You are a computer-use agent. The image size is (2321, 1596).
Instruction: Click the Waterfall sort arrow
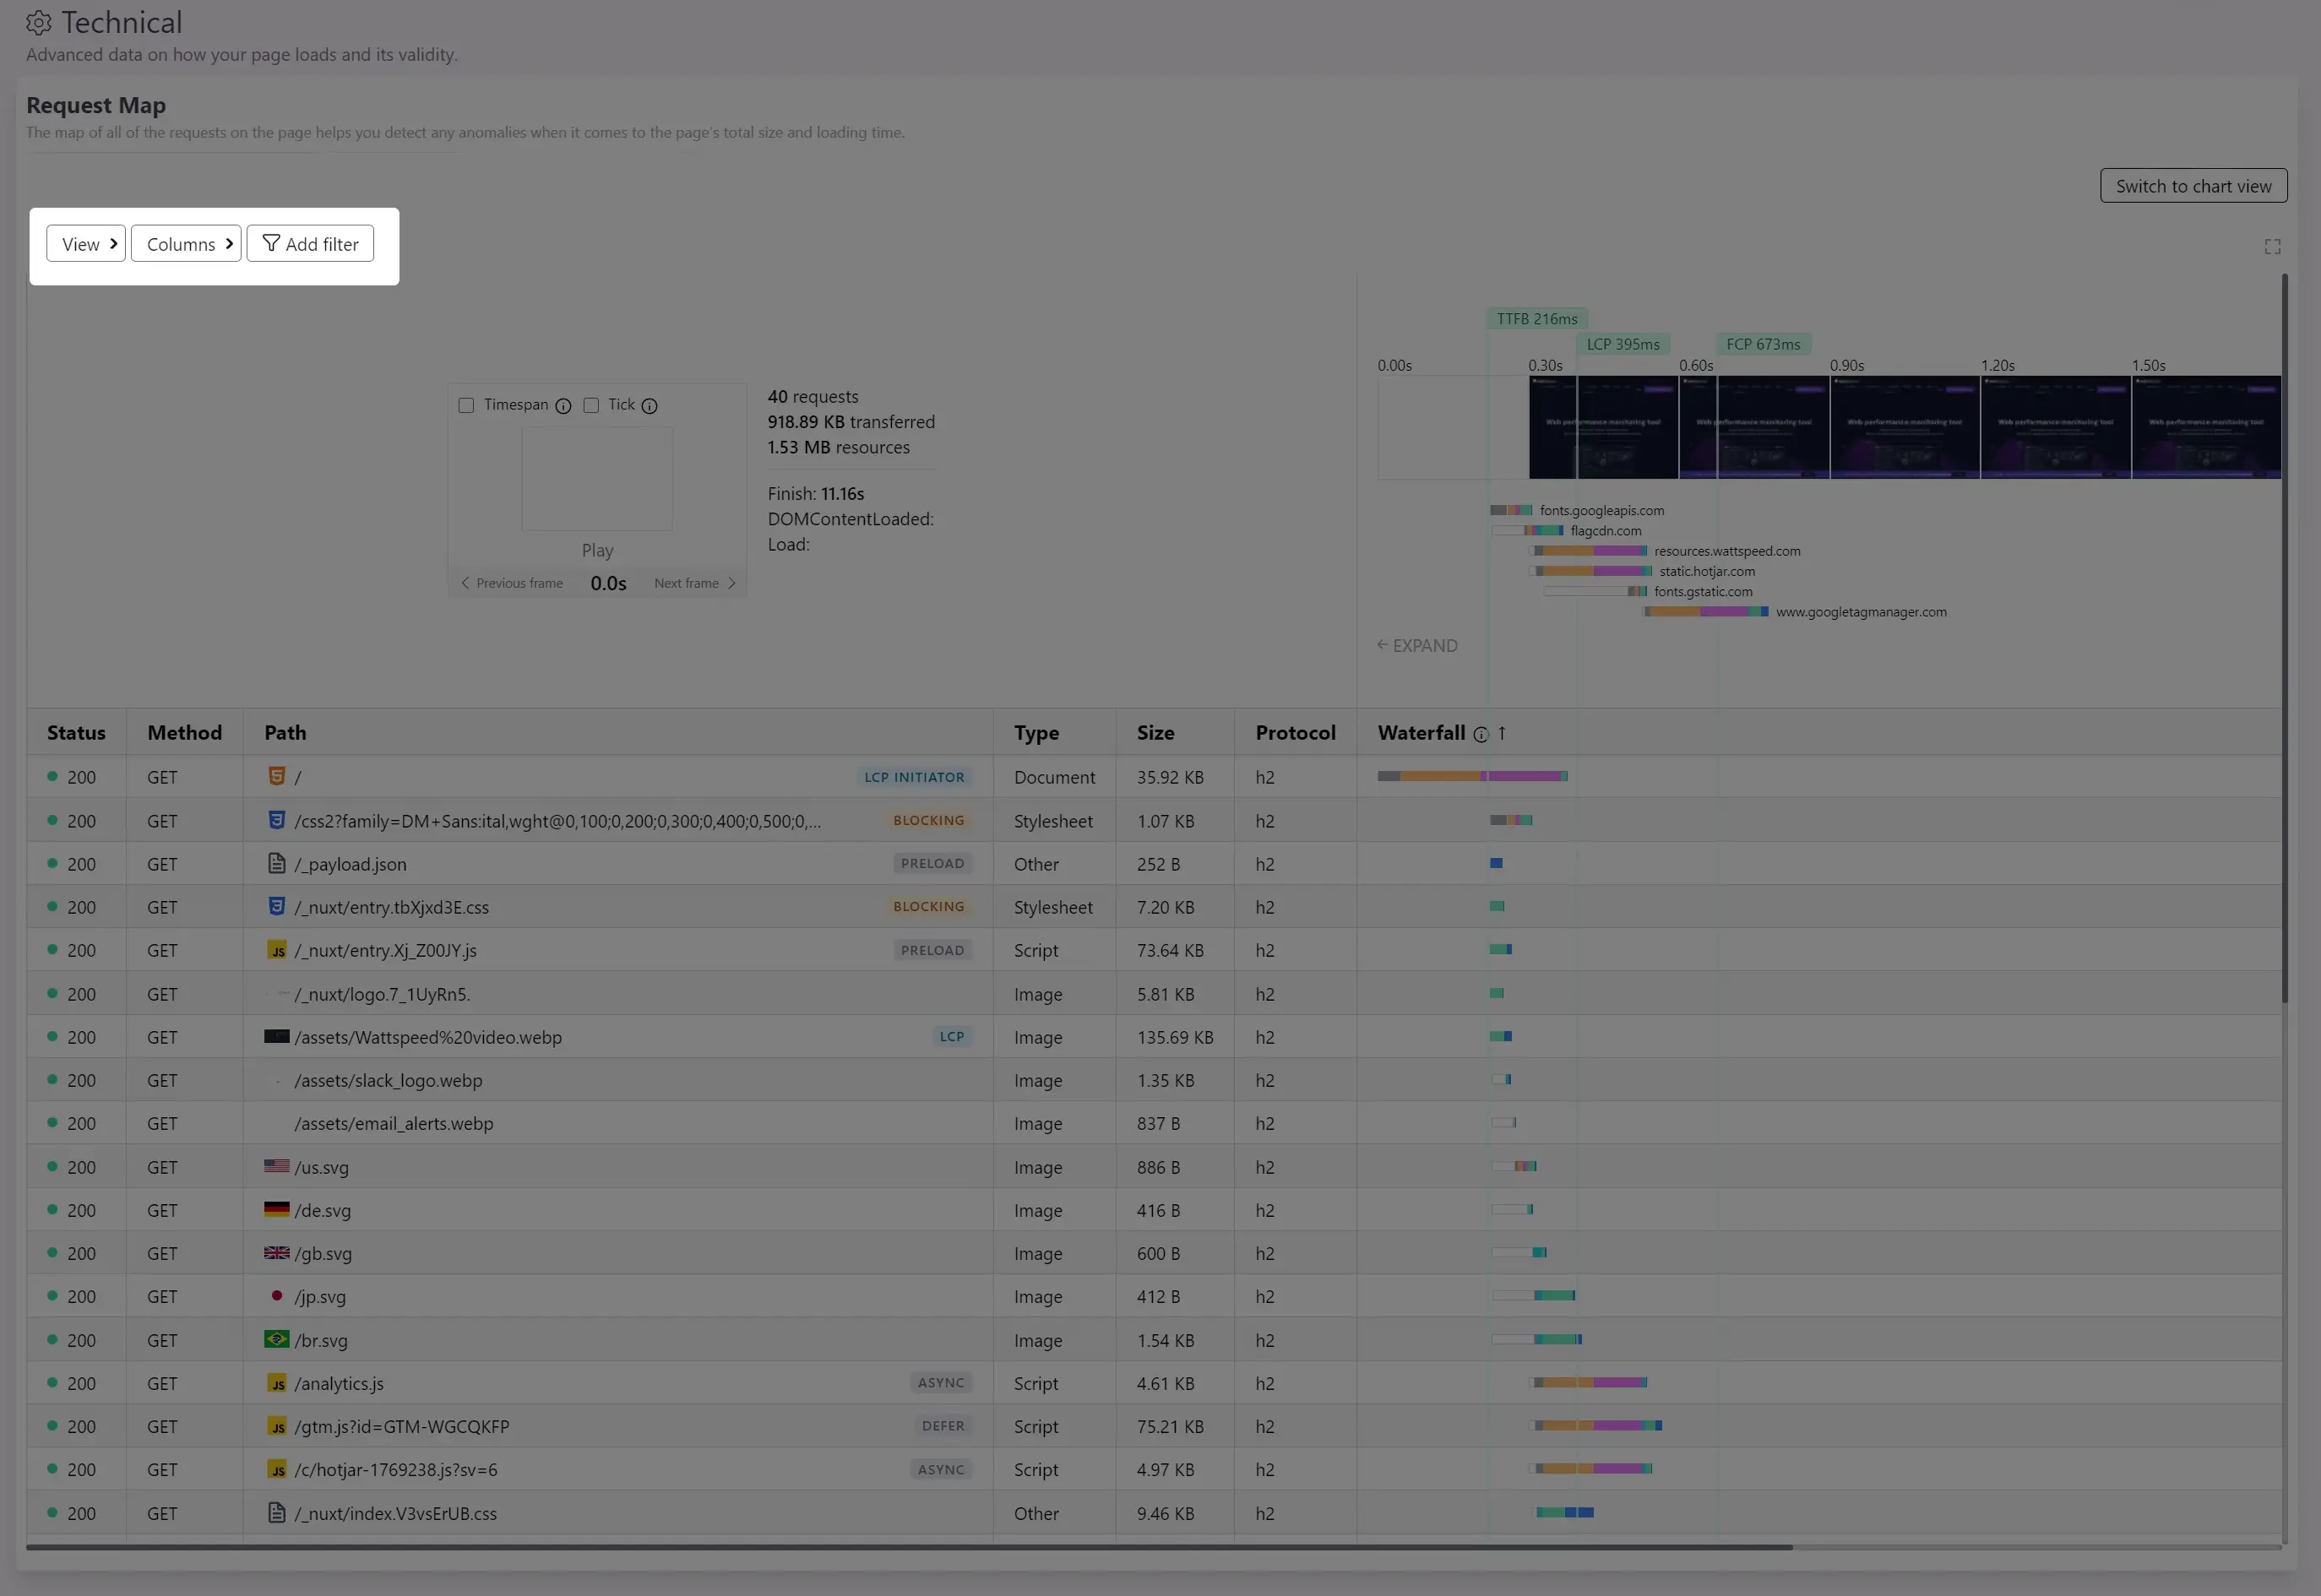coord(1502,733)
